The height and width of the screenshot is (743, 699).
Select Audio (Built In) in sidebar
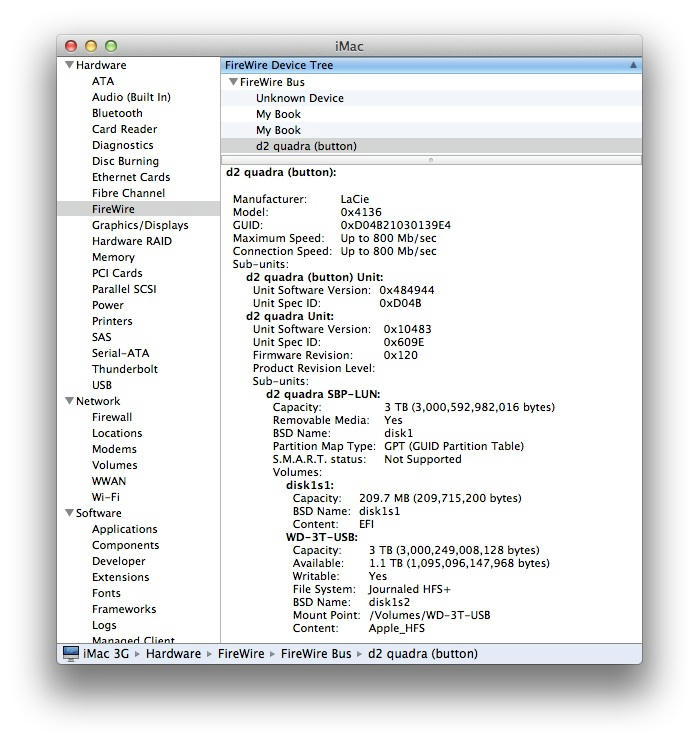131,97
